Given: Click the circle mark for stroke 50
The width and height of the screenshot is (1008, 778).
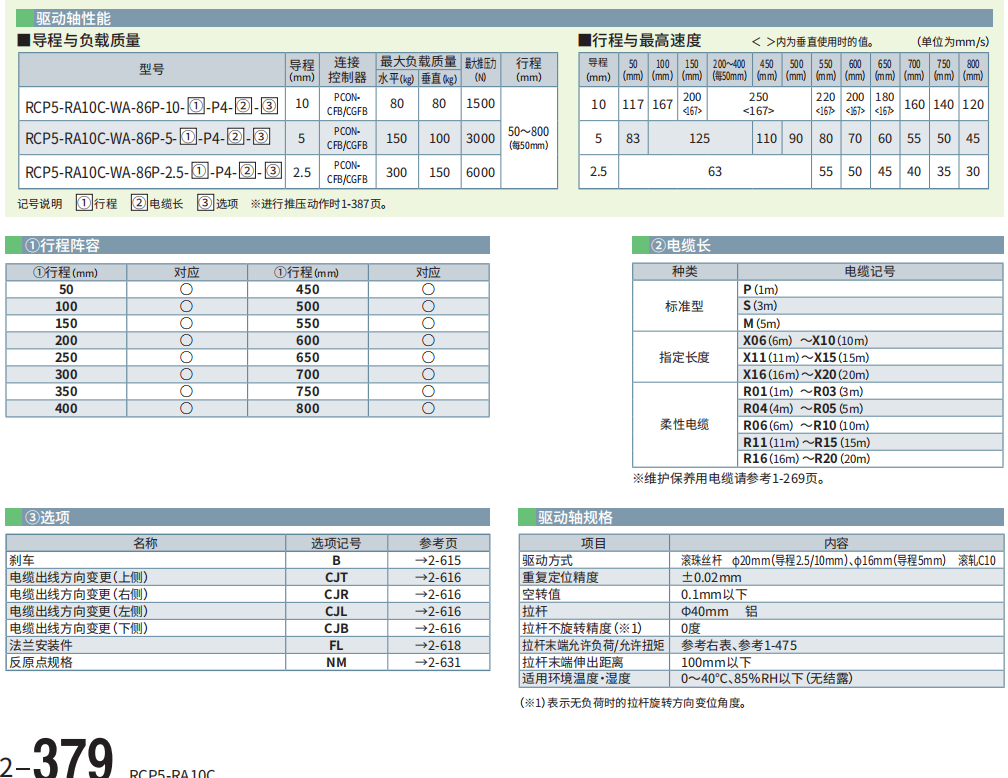Looking at the screenshot, I should [186, 289].
